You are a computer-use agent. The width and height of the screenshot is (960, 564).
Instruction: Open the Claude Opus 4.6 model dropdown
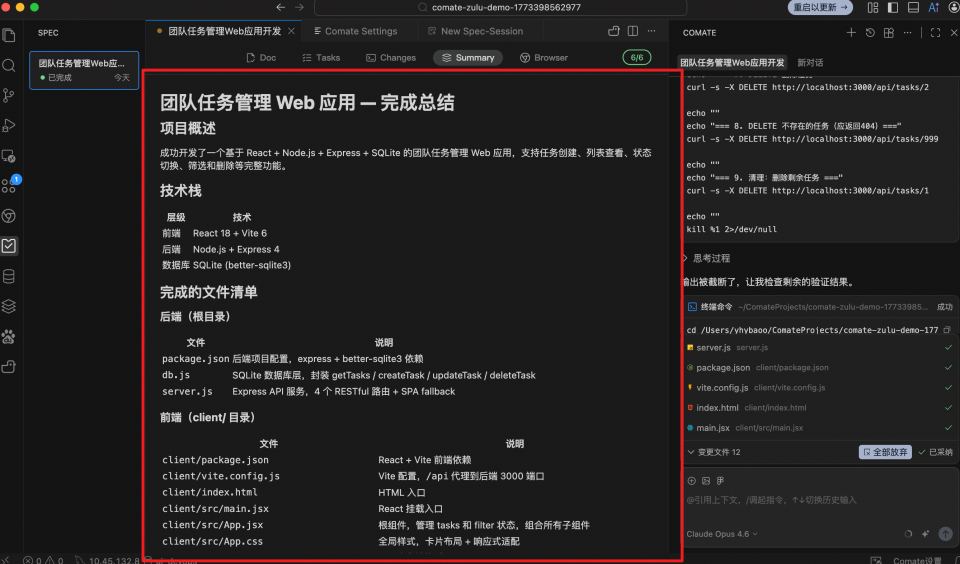pos(722,534)
